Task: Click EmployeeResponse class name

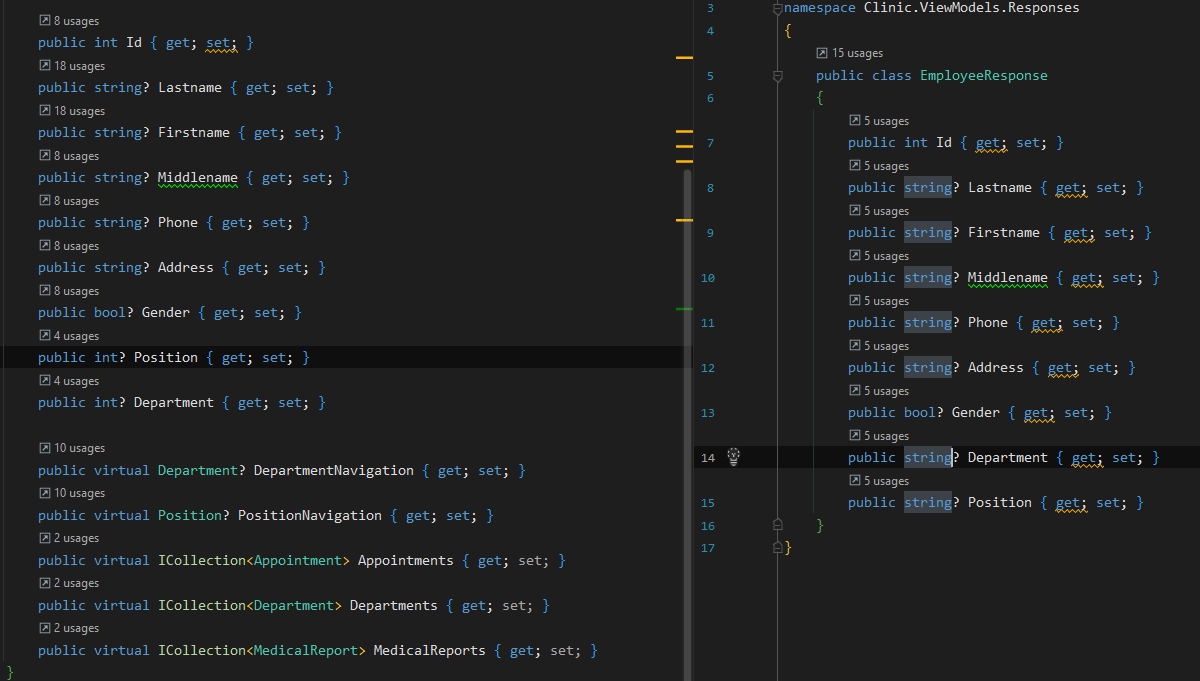Action: 984,75
